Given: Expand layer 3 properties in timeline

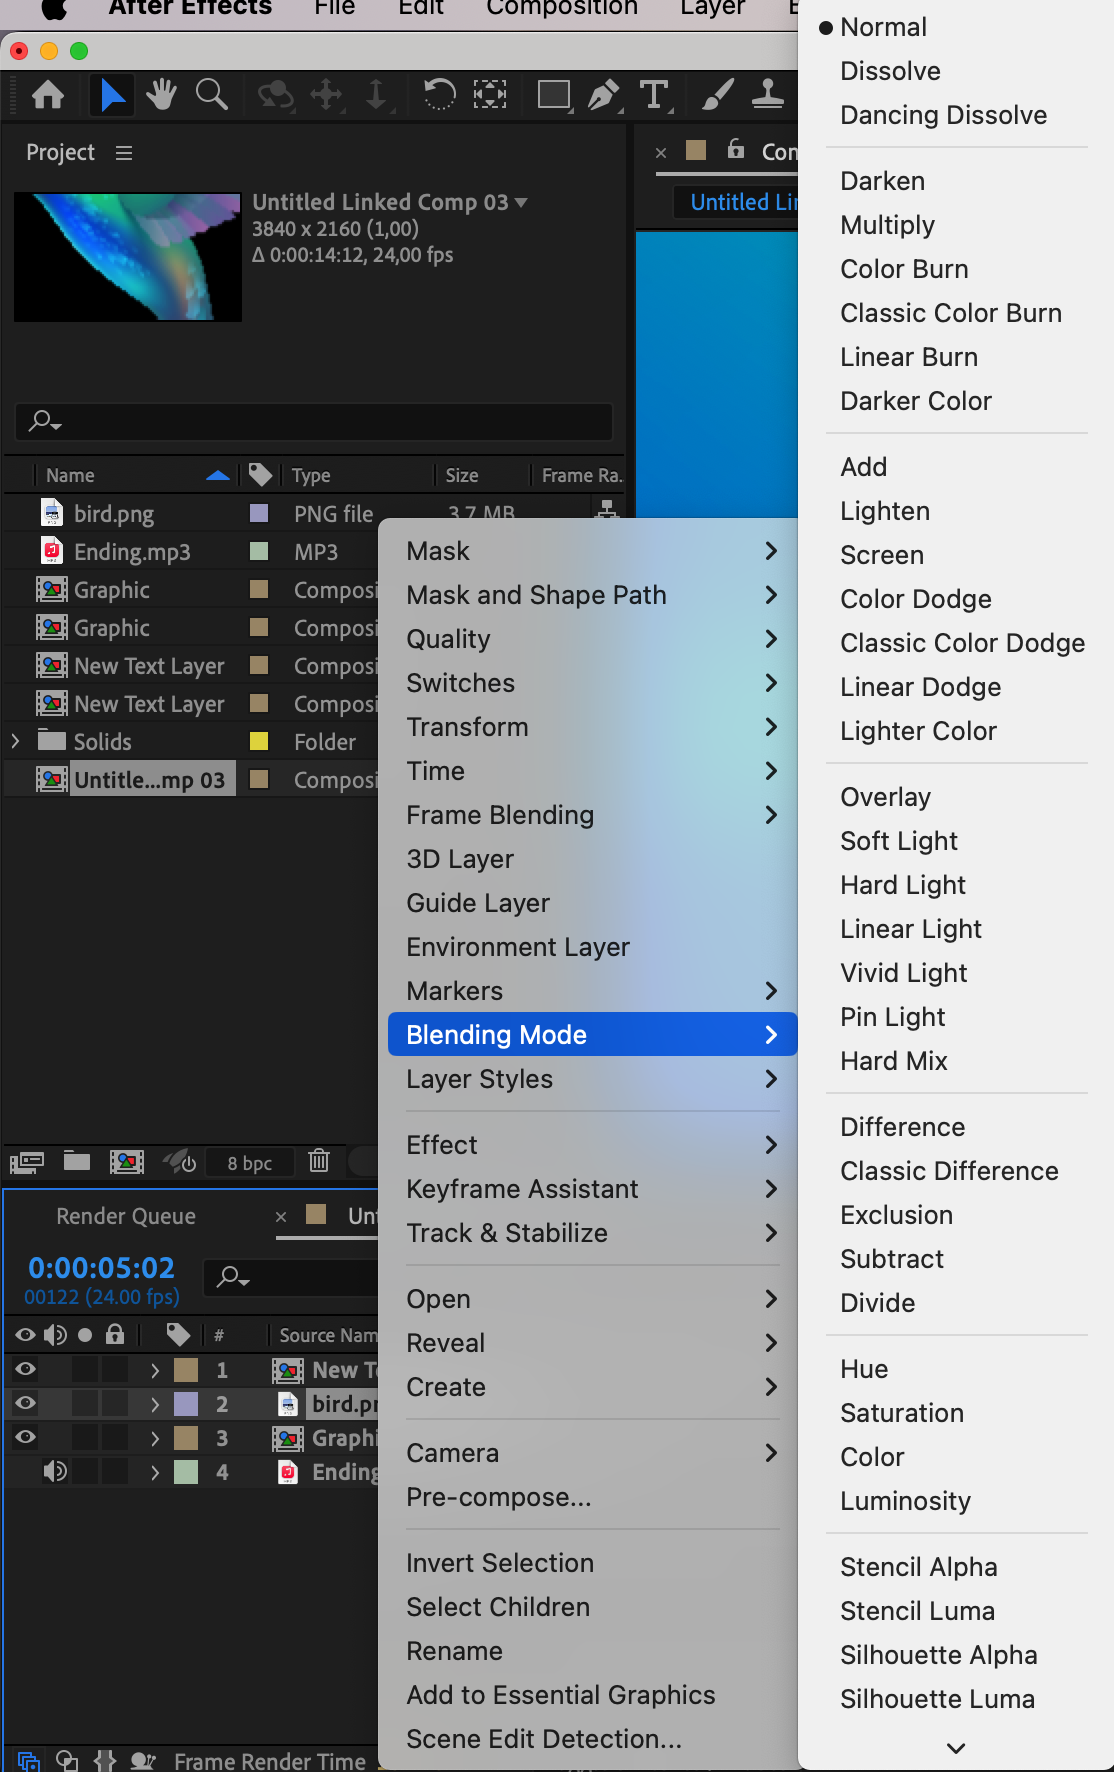Looking at the screenshot, I should coord(155,1438).
